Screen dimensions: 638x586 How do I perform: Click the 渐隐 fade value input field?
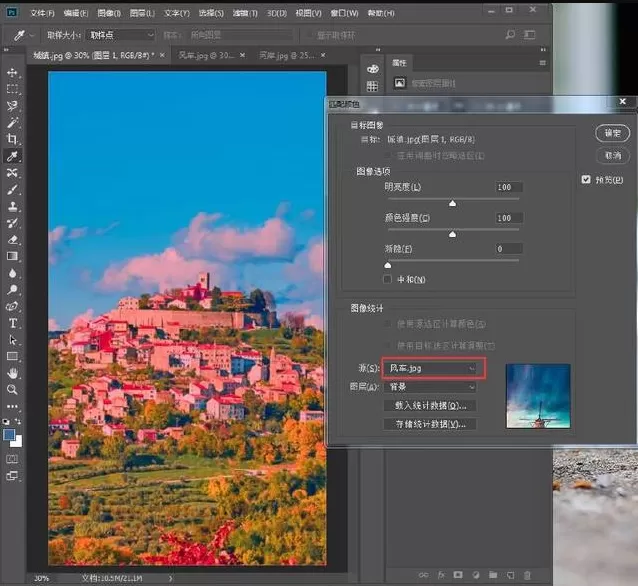(509, 249)
